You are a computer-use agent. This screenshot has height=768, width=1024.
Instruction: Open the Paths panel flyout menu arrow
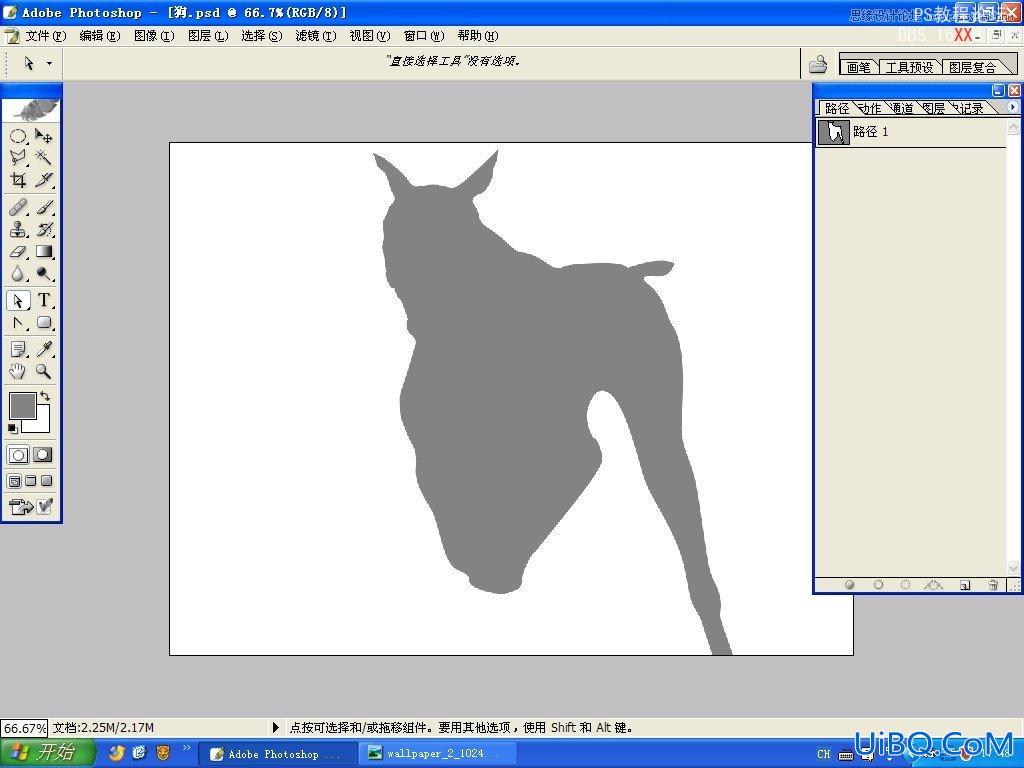tap(1012, 106)
